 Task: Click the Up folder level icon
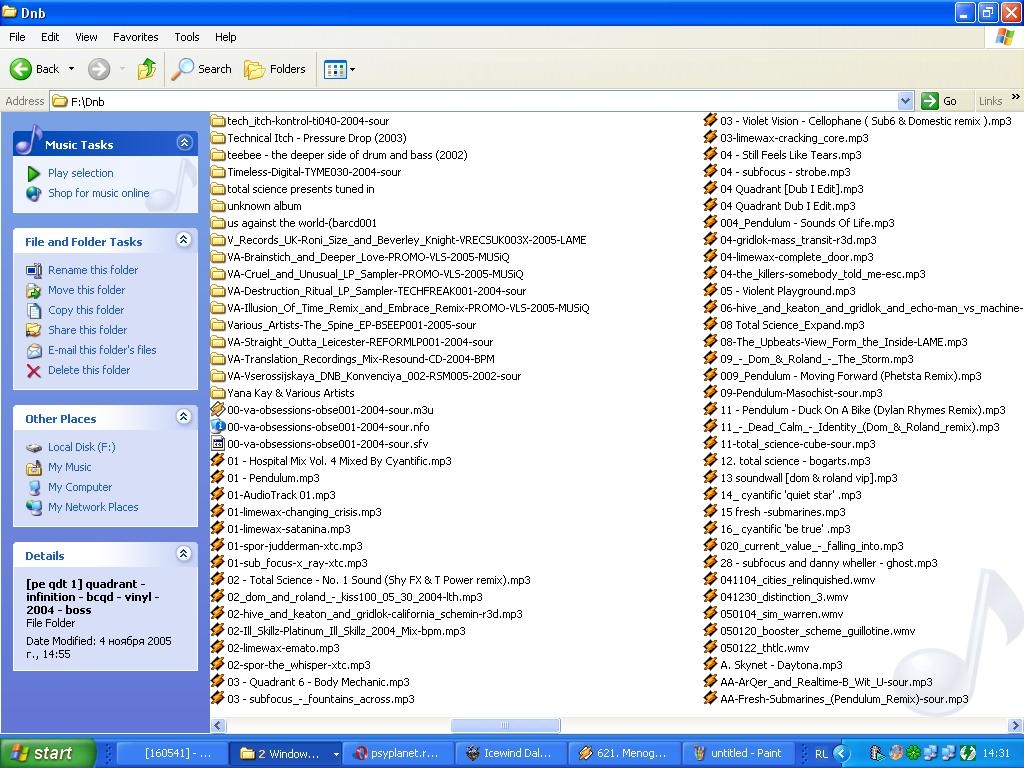[x=147, y=69]
